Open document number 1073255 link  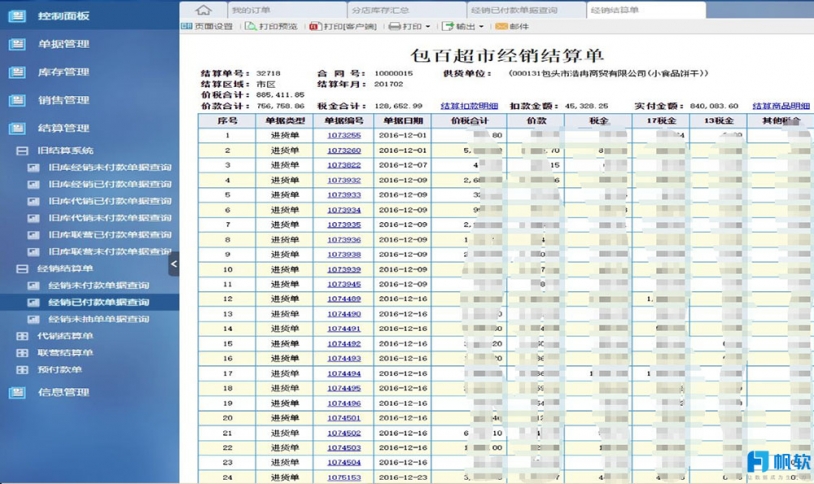[x=344, y=135]
